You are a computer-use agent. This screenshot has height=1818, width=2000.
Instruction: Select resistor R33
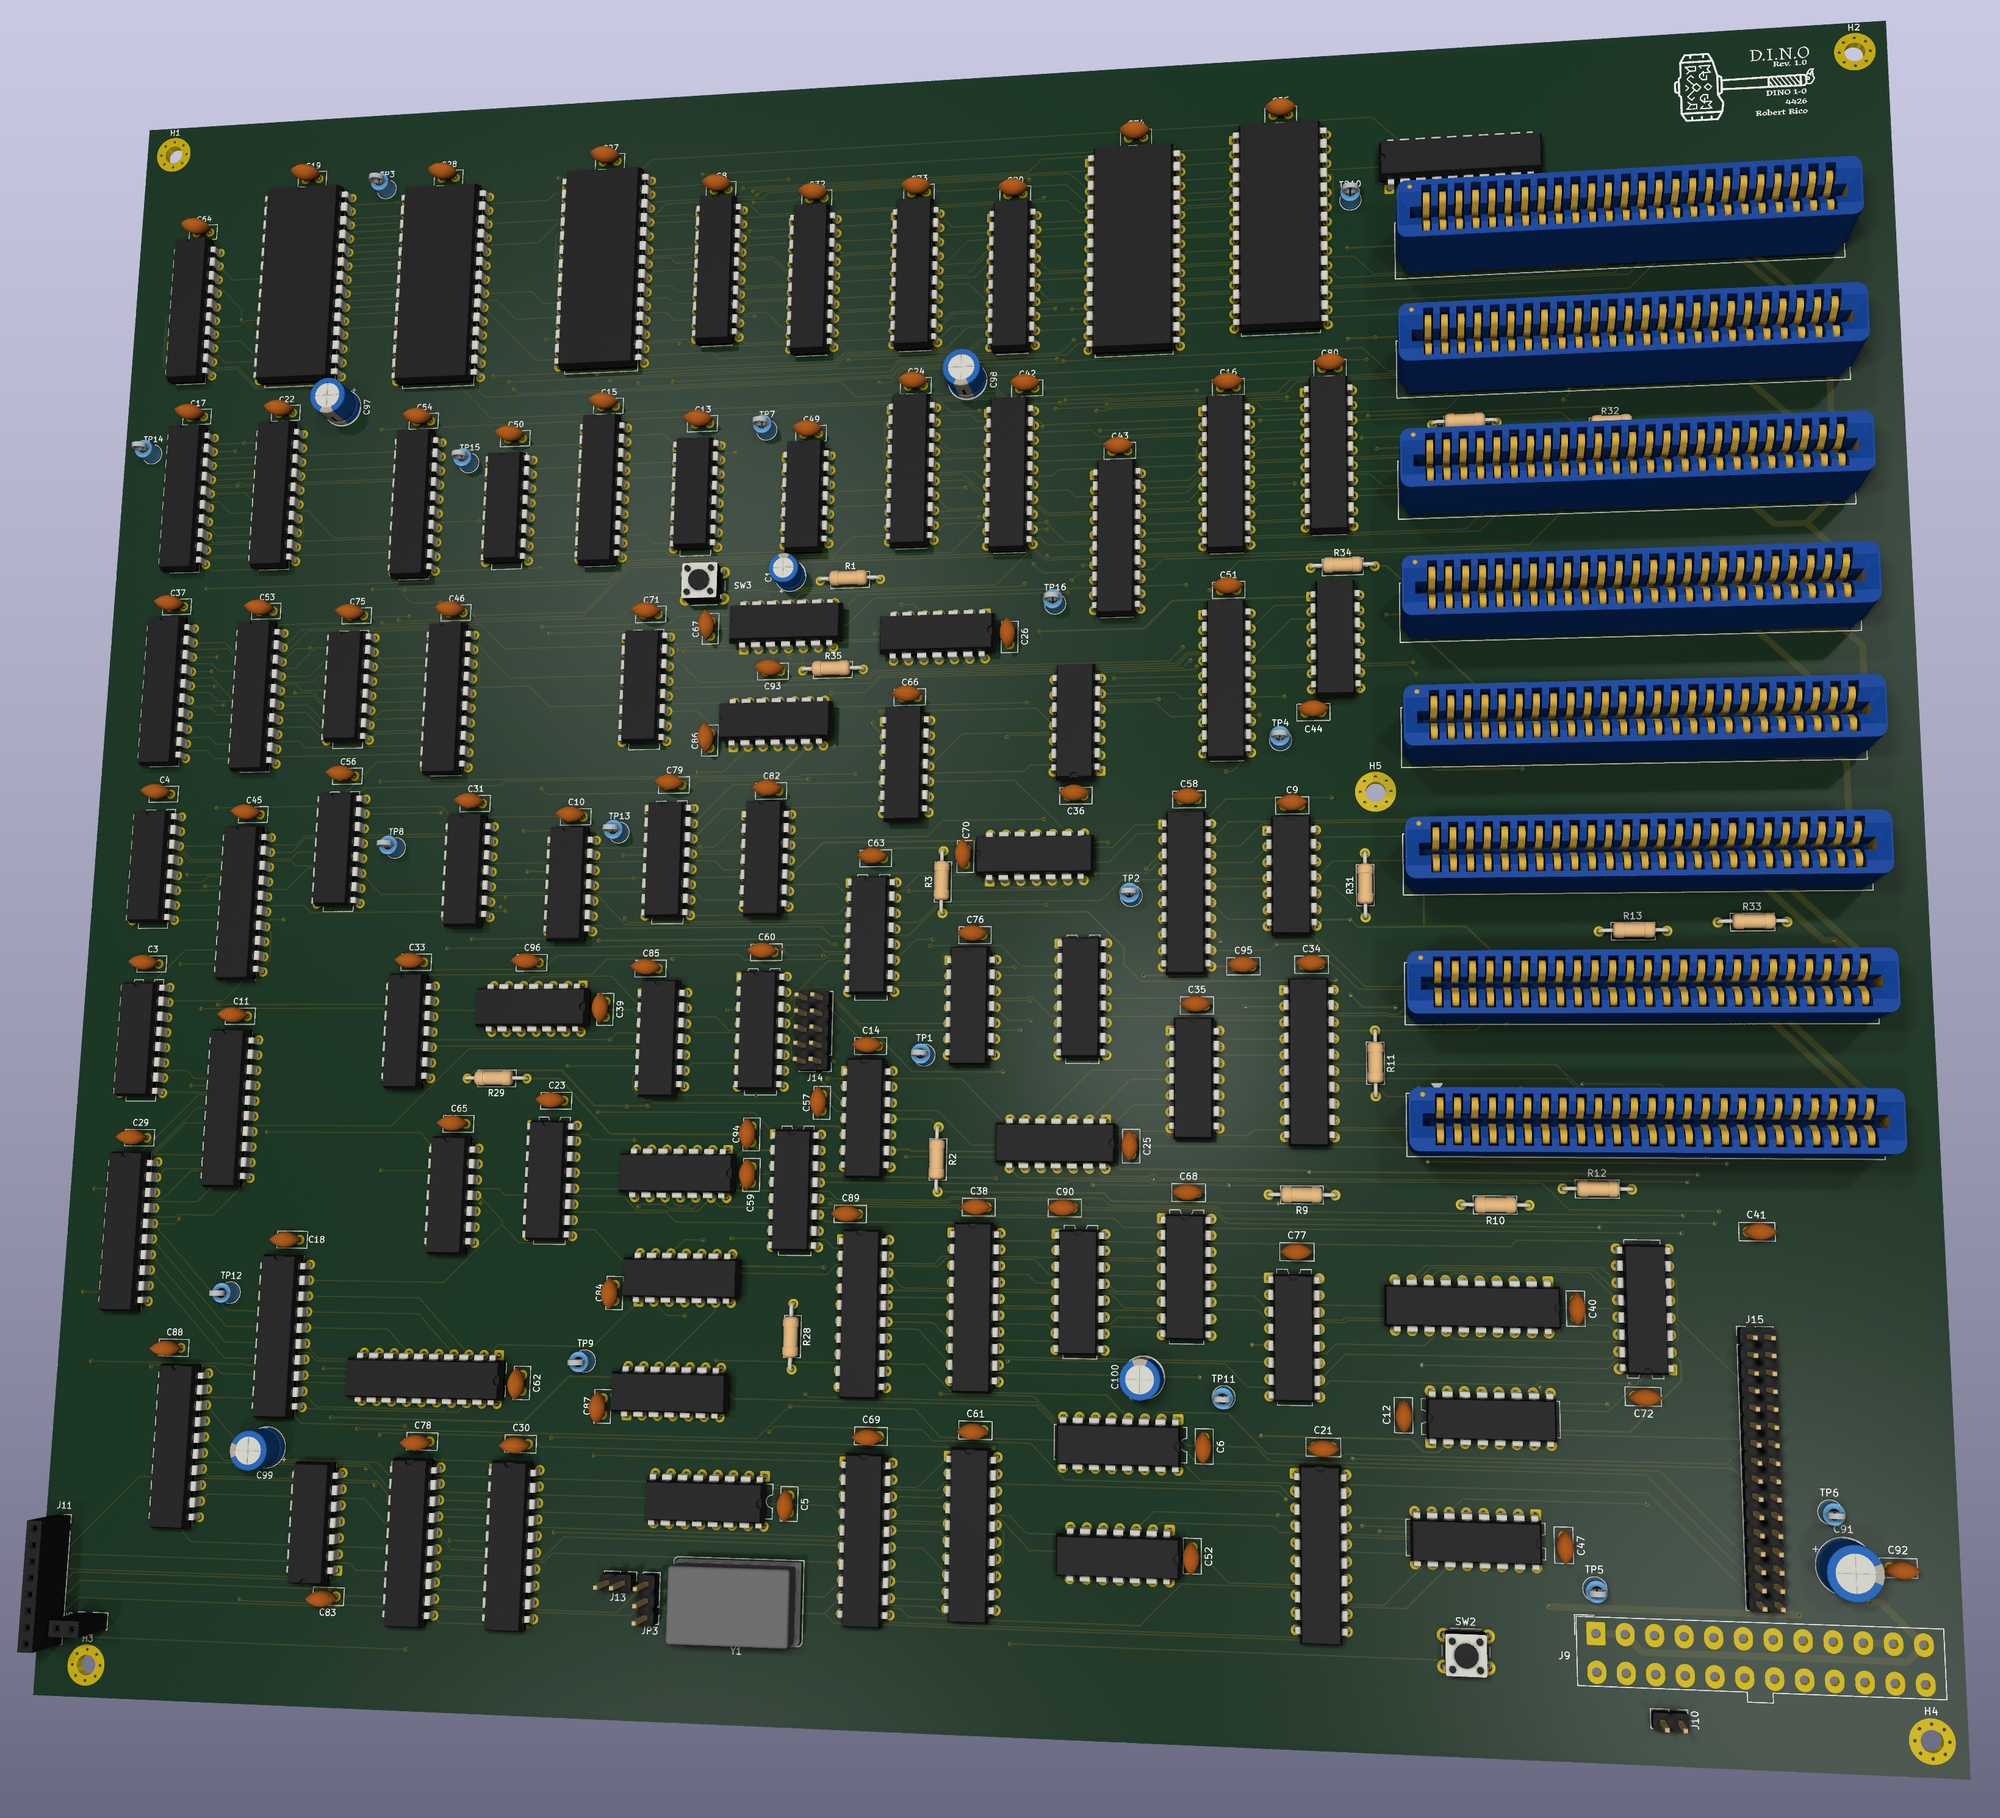(1752, 921)
